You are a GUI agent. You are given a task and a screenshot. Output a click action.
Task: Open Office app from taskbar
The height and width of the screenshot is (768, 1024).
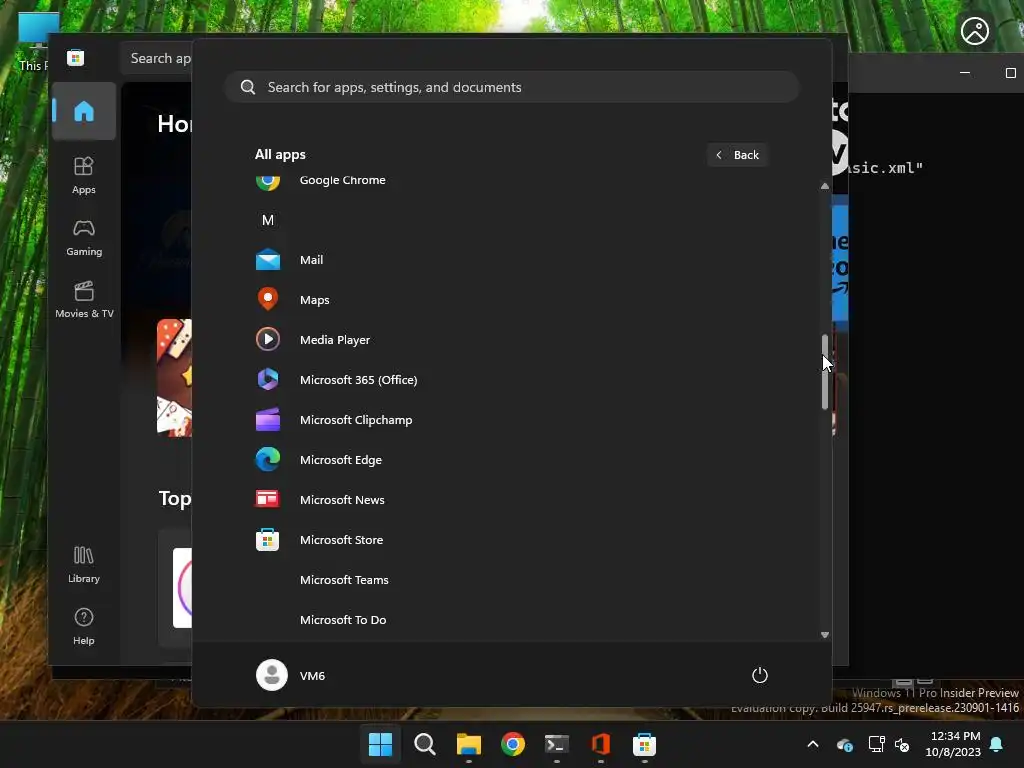point(601,744)
